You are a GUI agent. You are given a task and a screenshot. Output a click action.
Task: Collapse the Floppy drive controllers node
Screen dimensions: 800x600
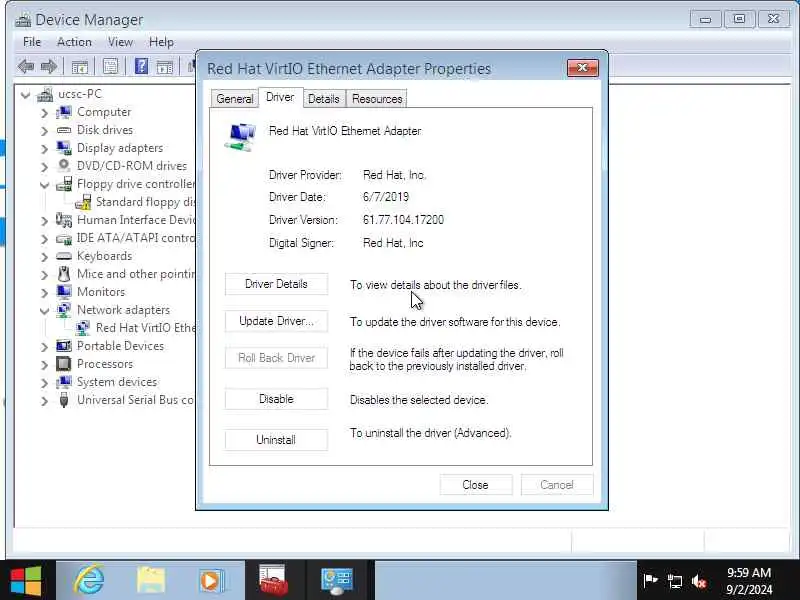[44, 184]
